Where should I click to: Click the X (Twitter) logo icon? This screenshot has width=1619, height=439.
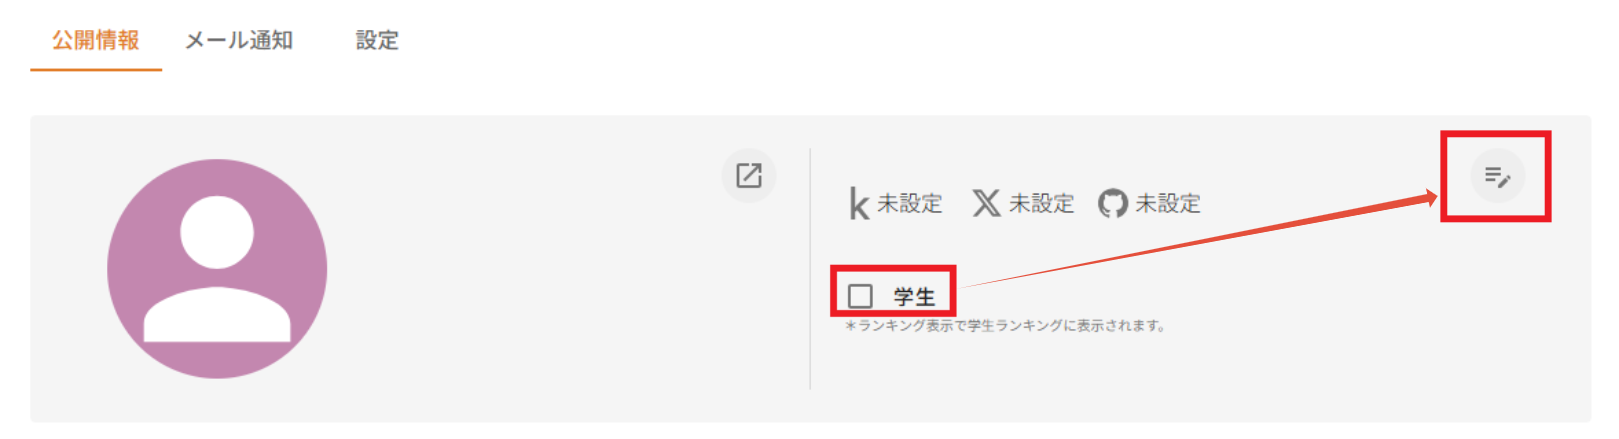[986, 203]
